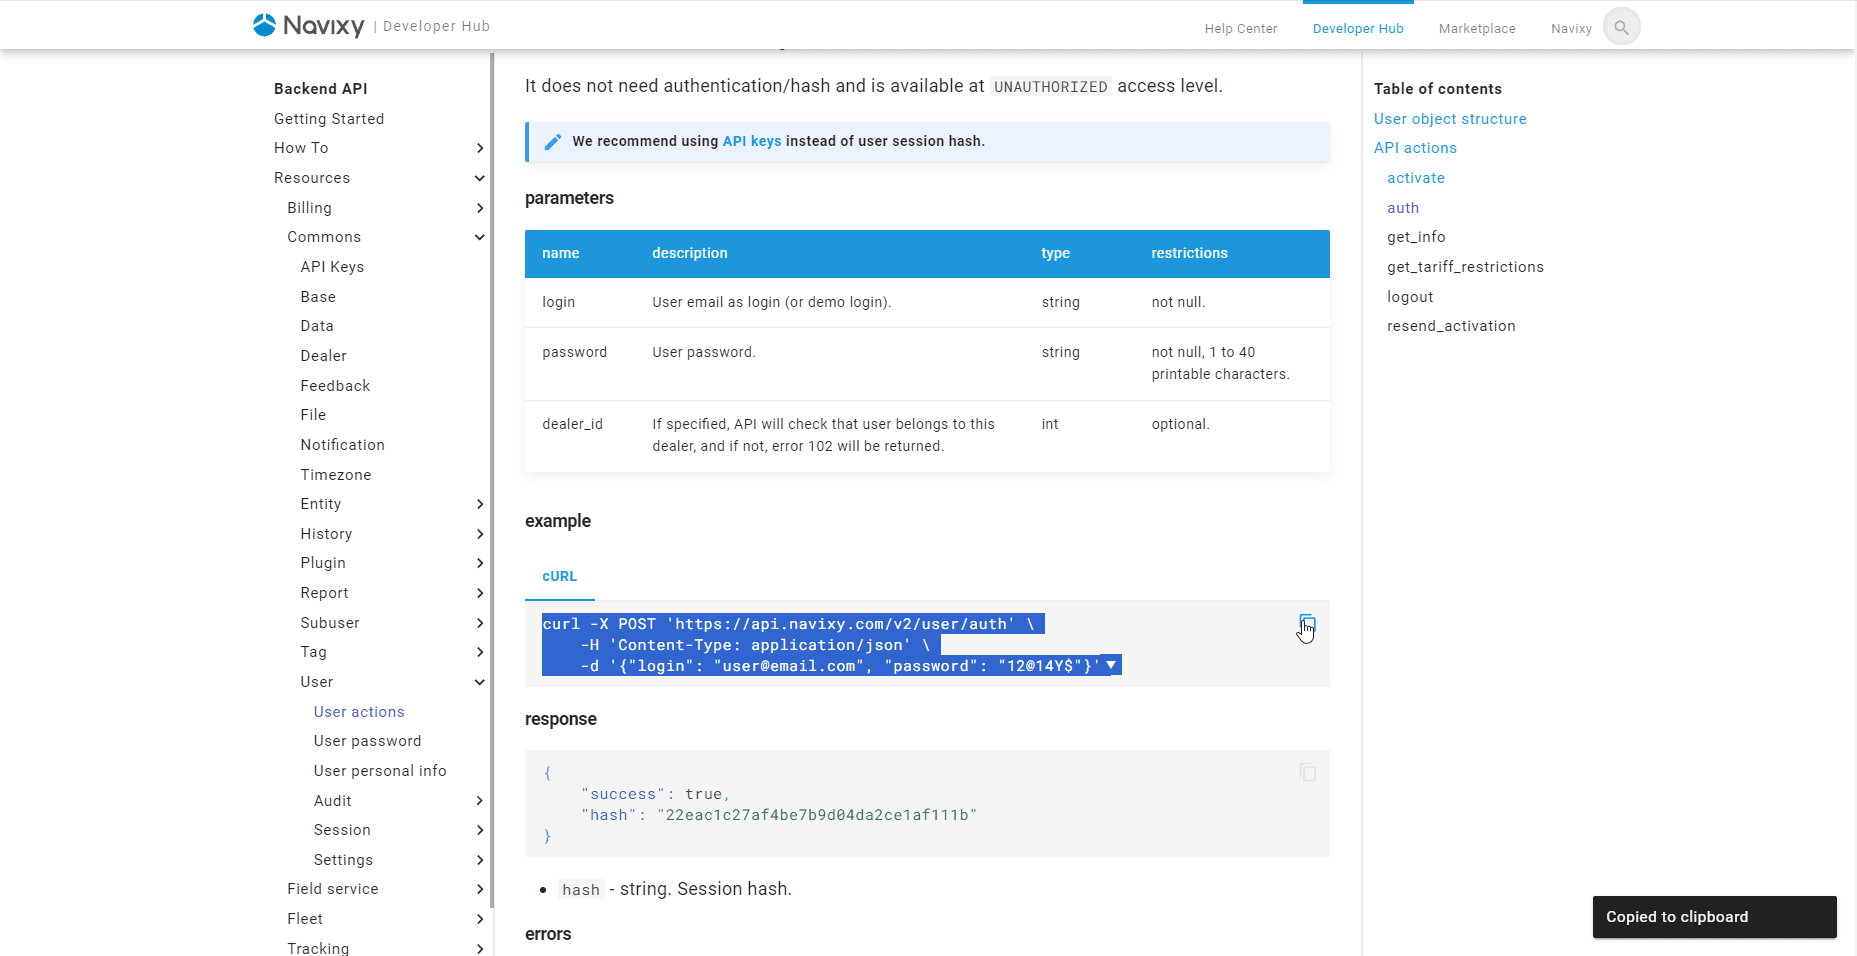The width and height of the screenshot is (1857, 956).
Task: Open Getting Started page
Action: click(329, 119)
